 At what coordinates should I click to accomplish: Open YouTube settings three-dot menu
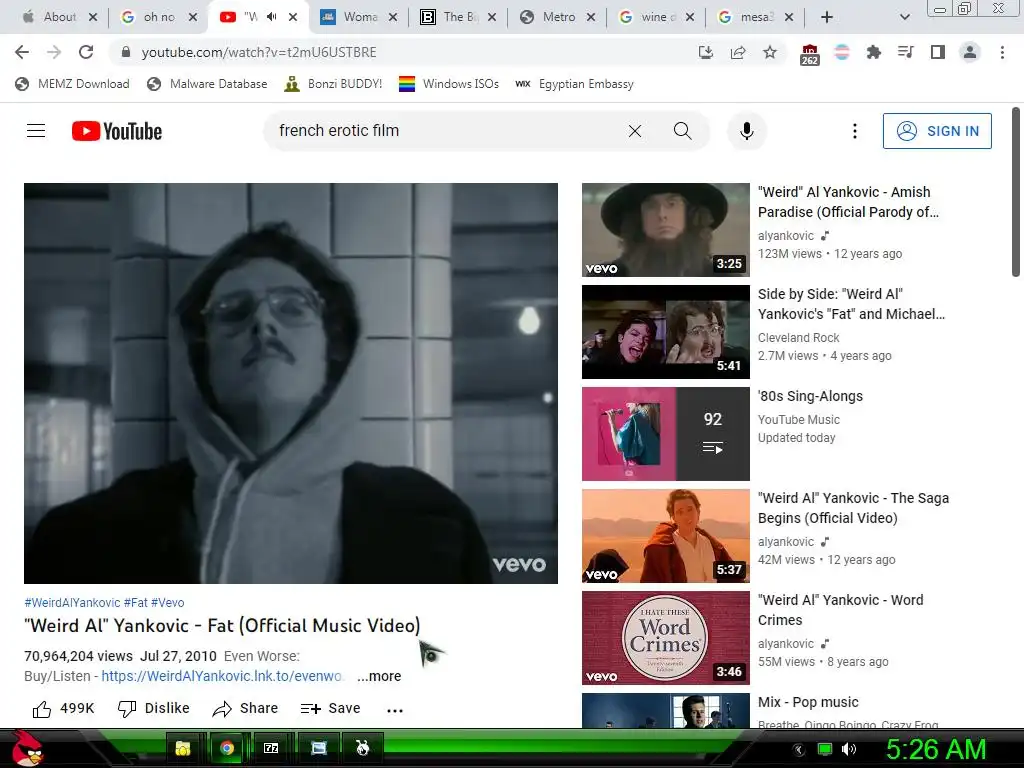(x=855, y=131)
